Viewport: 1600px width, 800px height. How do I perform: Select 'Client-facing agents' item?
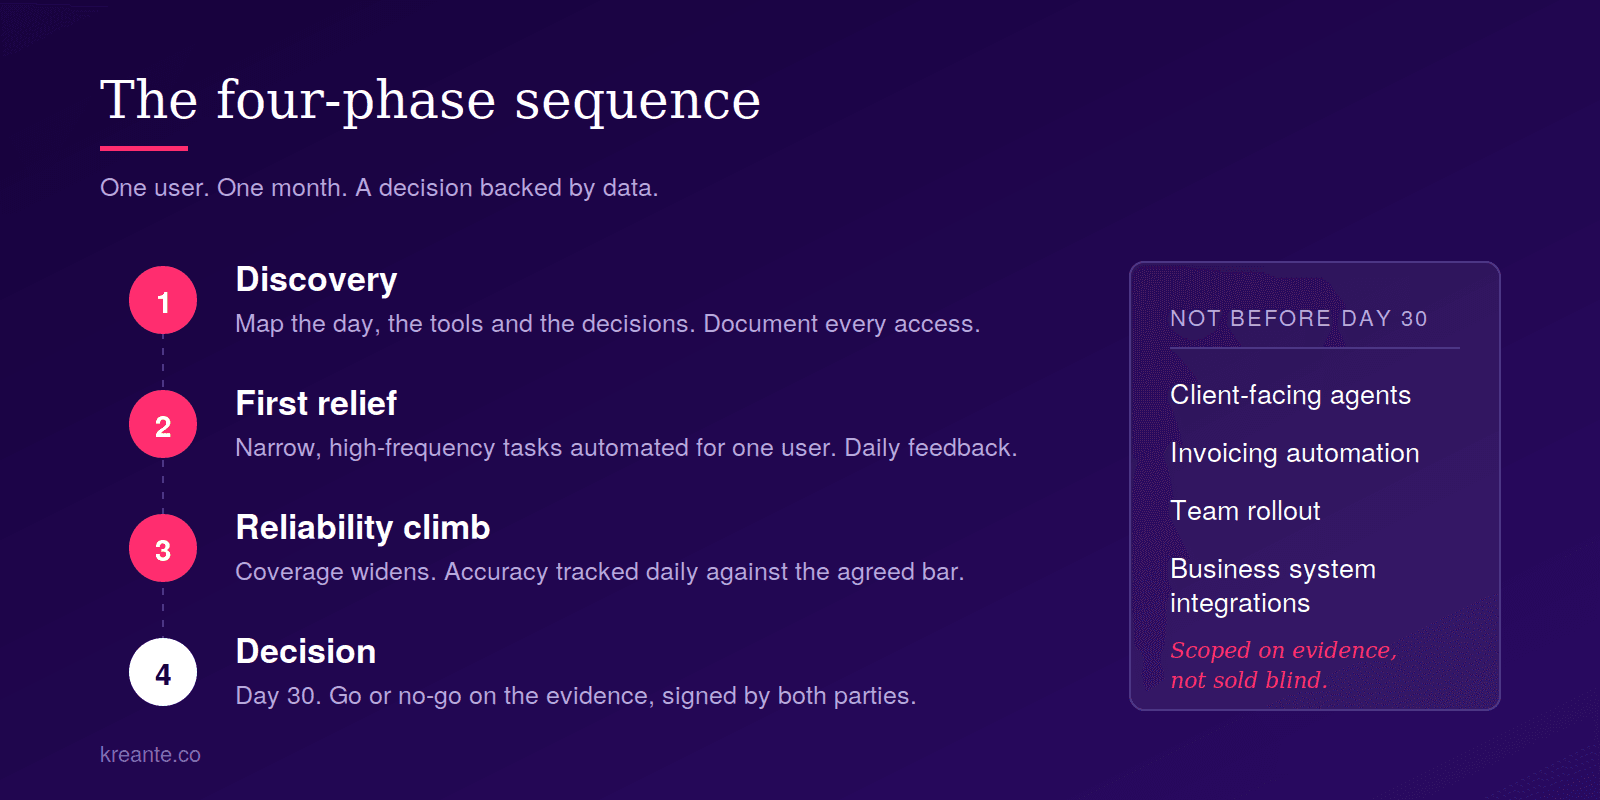click(x=1290, y=396)
